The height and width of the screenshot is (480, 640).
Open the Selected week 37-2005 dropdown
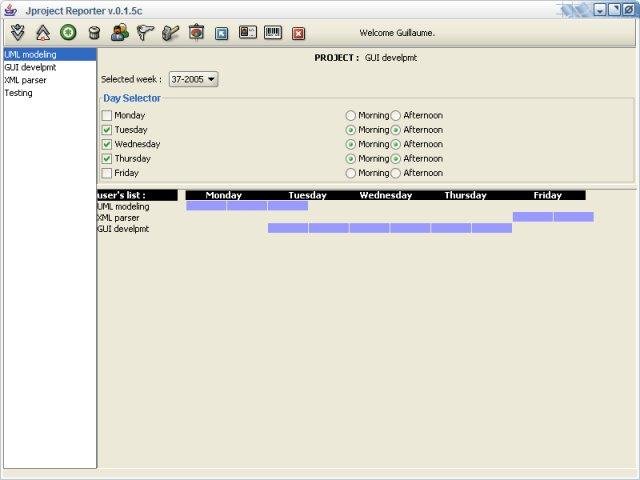pos(193,79)
